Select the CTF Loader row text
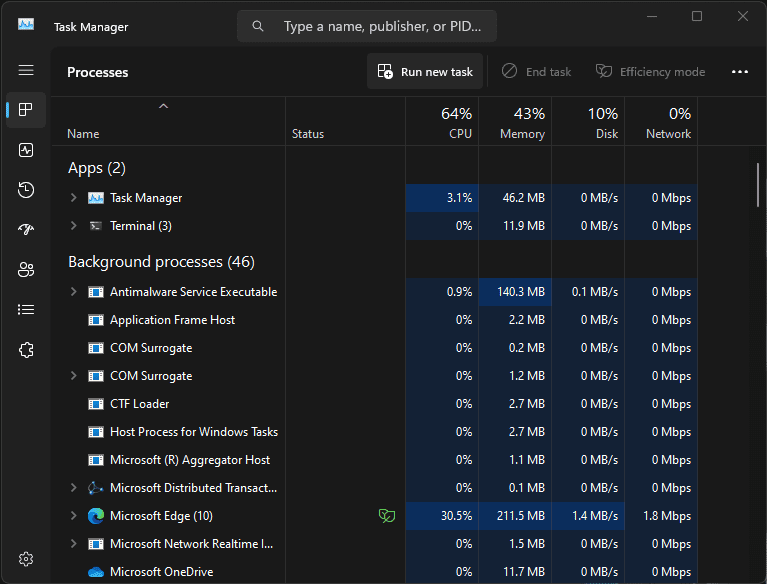This screenshot has height=584, width=767. coord(139,404)
